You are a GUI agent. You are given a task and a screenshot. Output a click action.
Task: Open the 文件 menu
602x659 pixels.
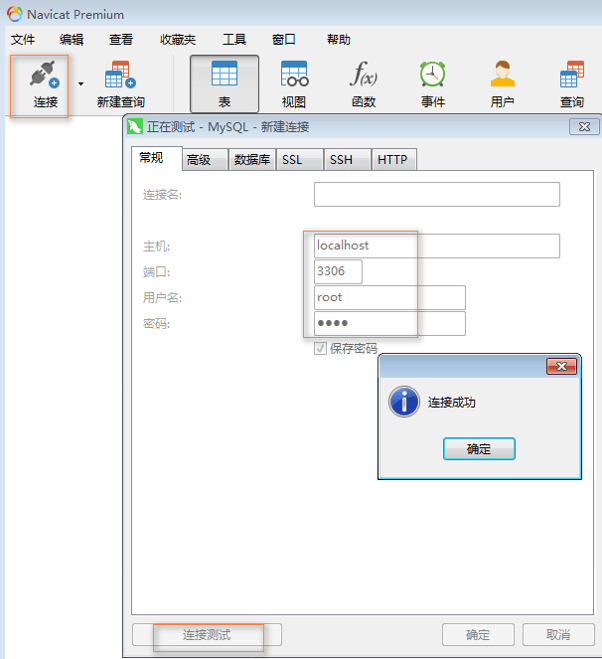pos(23,40)
